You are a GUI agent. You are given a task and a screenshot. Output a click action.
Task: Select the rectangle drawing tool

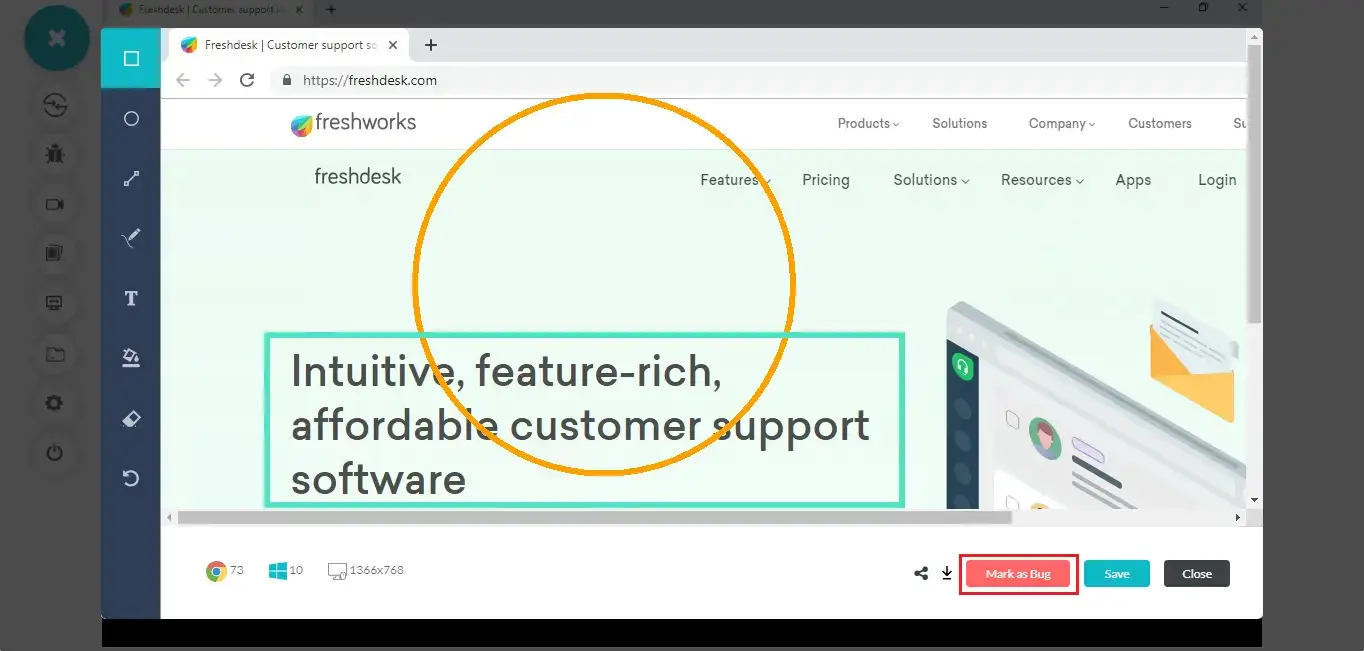[131, 59]
